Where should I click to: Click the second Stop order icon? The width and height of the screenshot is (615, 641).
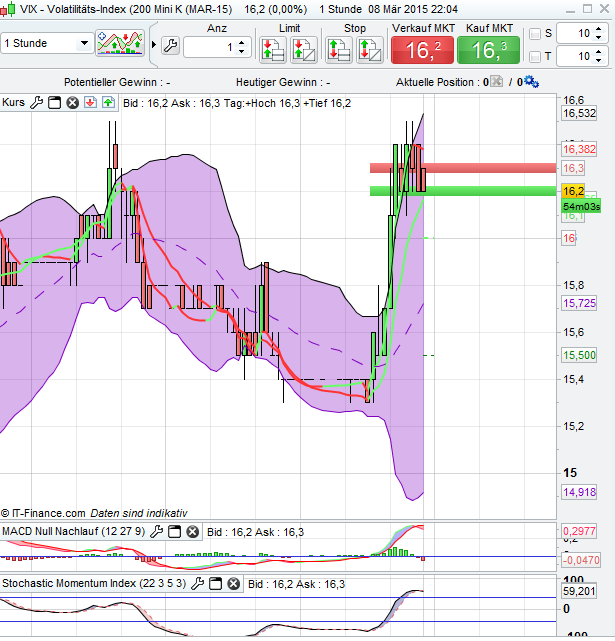coord(370,50)
